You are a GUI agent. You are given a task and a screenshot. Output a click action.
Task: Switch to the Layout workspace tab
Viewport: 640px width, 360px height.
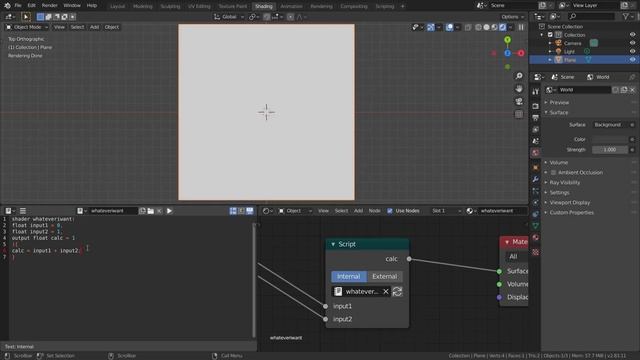point(118,6)
